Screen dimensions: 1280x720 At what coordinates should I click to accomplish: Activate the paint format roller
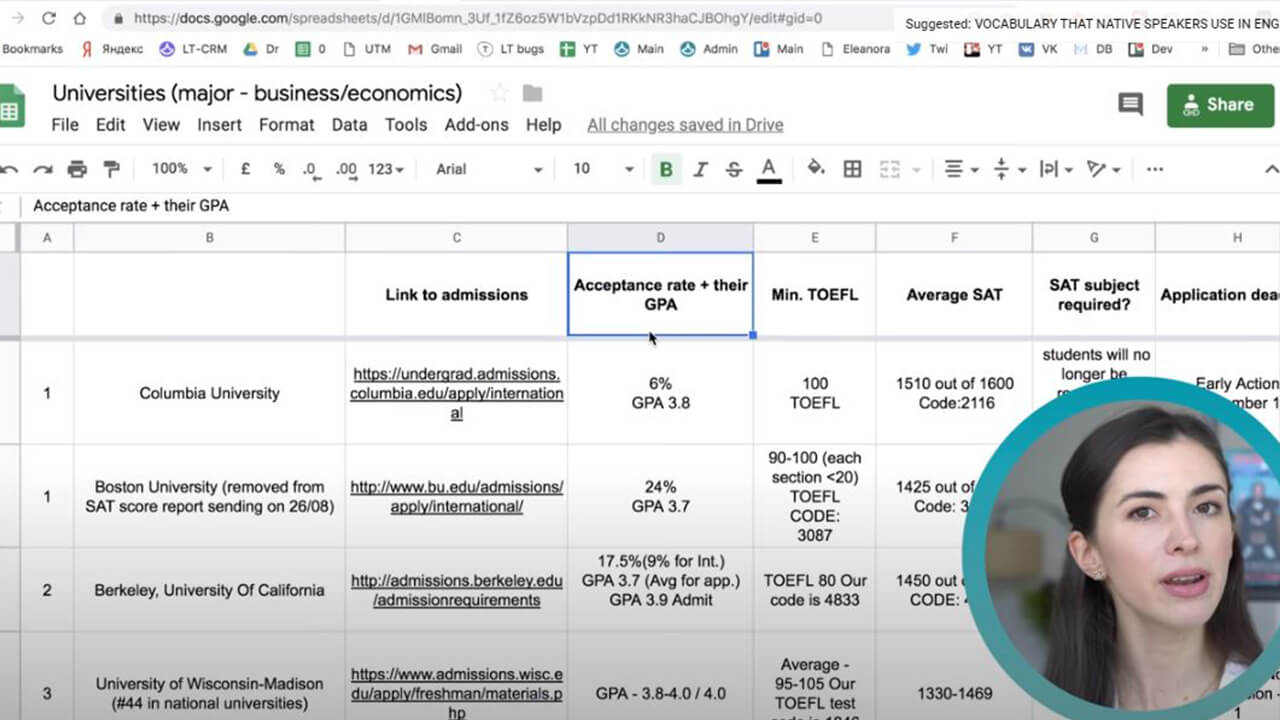pos(112,169)
